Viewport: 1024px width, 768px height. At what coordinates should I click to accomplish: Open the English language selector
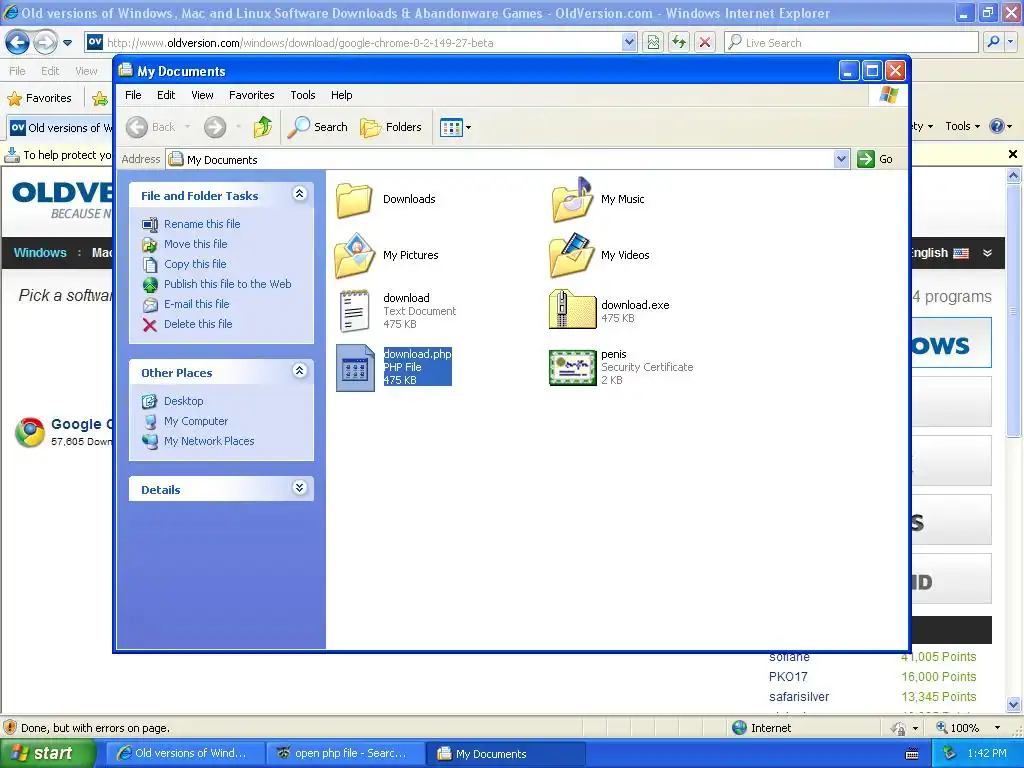tap(952, 253)
